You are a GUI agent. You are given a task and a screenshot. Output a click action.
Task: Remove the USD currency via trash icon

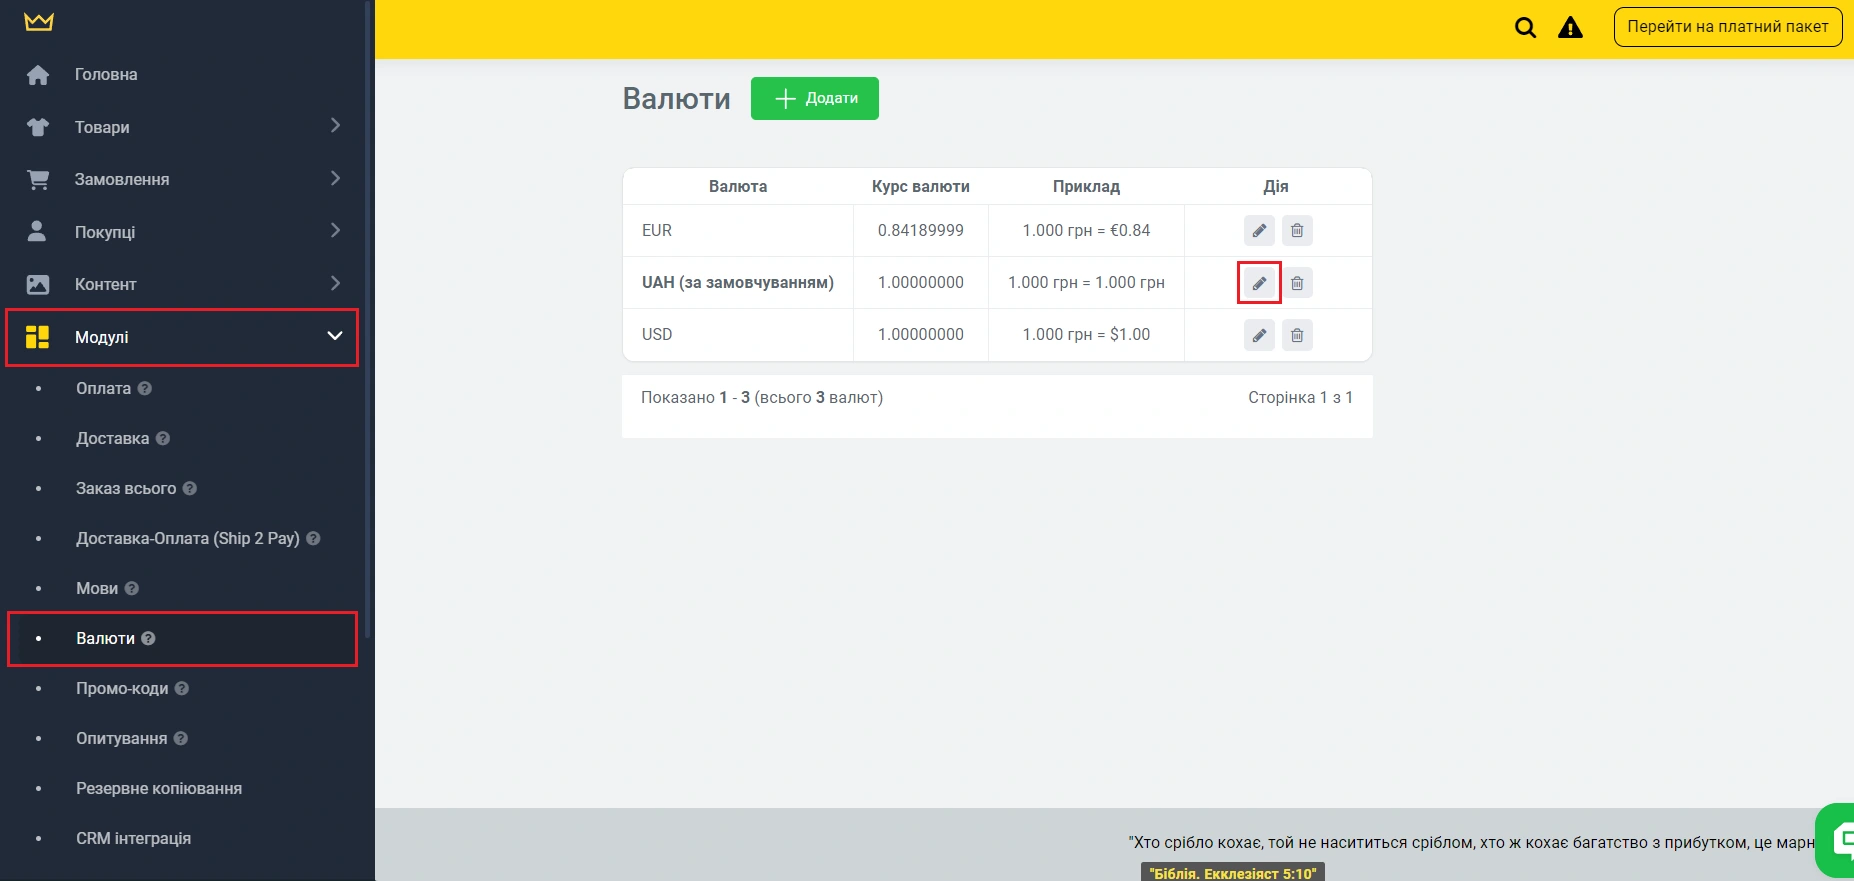[x=1297, y=335]
